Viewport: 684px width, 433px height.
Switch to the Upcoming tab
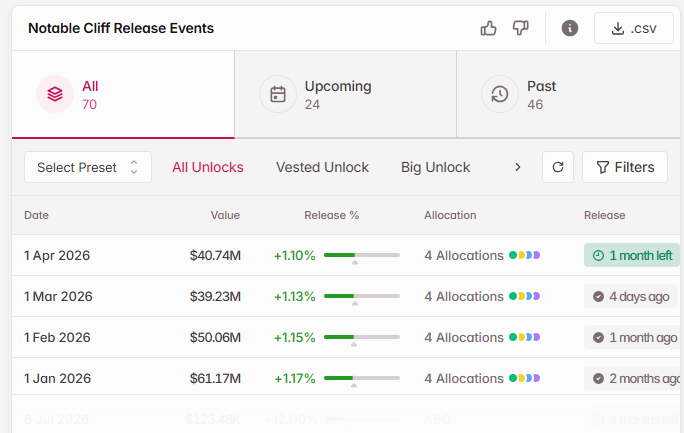click(345, 95)
